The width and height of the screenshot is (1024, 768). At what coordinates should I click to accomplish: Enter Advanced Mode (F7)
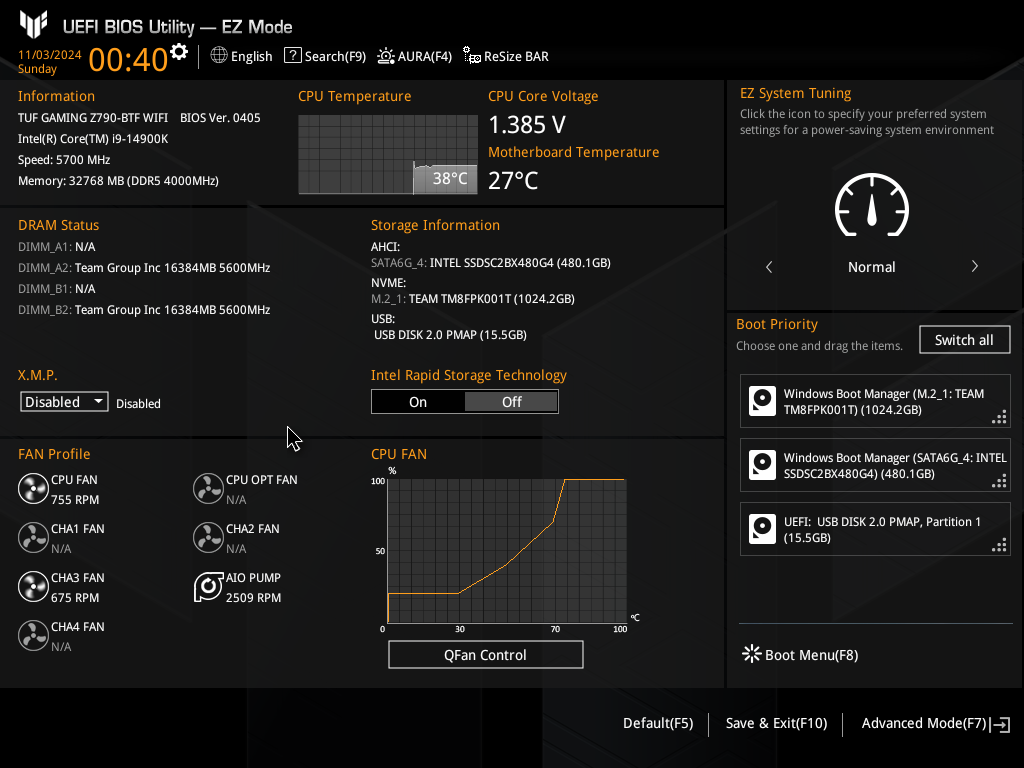tap(936, 724)
